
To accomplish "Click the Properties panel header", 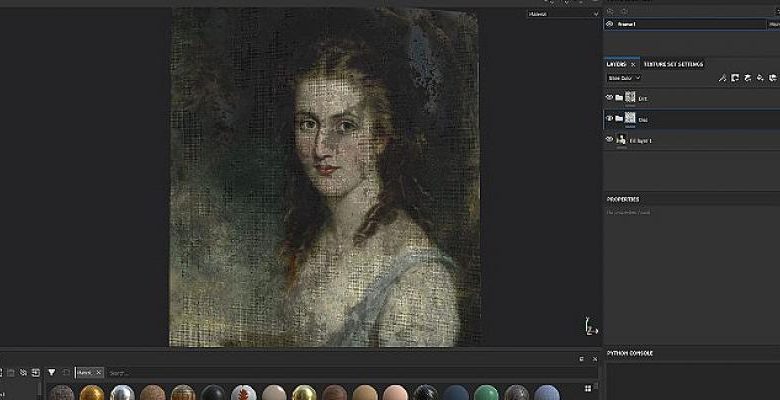I will [623, 199].
